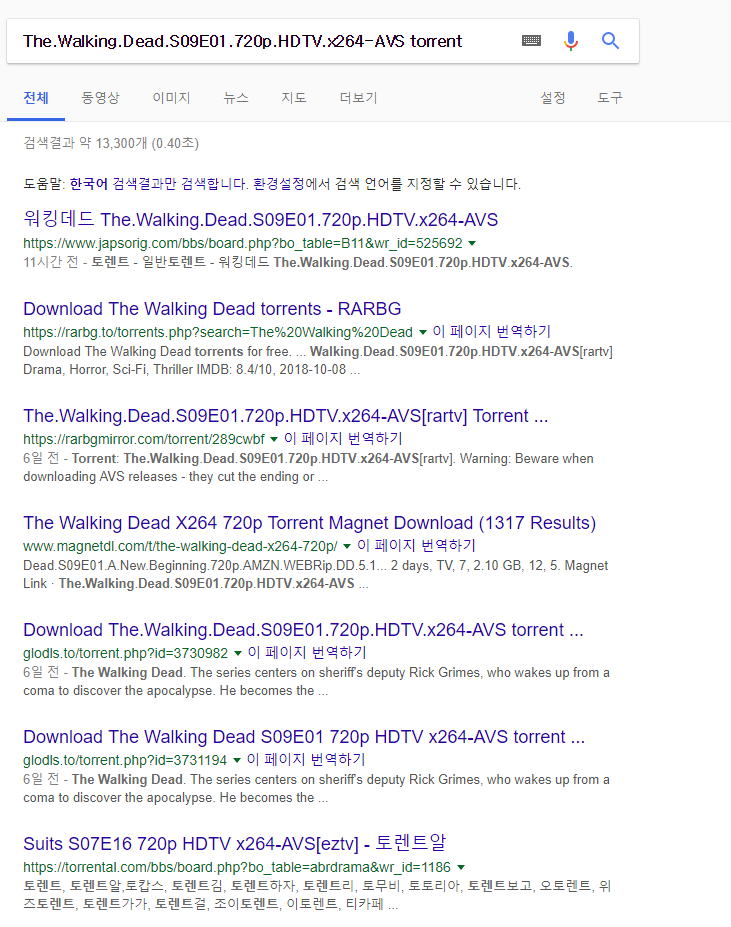Open Download The Walking Dead torrents - RARBG

click(212, 309)
